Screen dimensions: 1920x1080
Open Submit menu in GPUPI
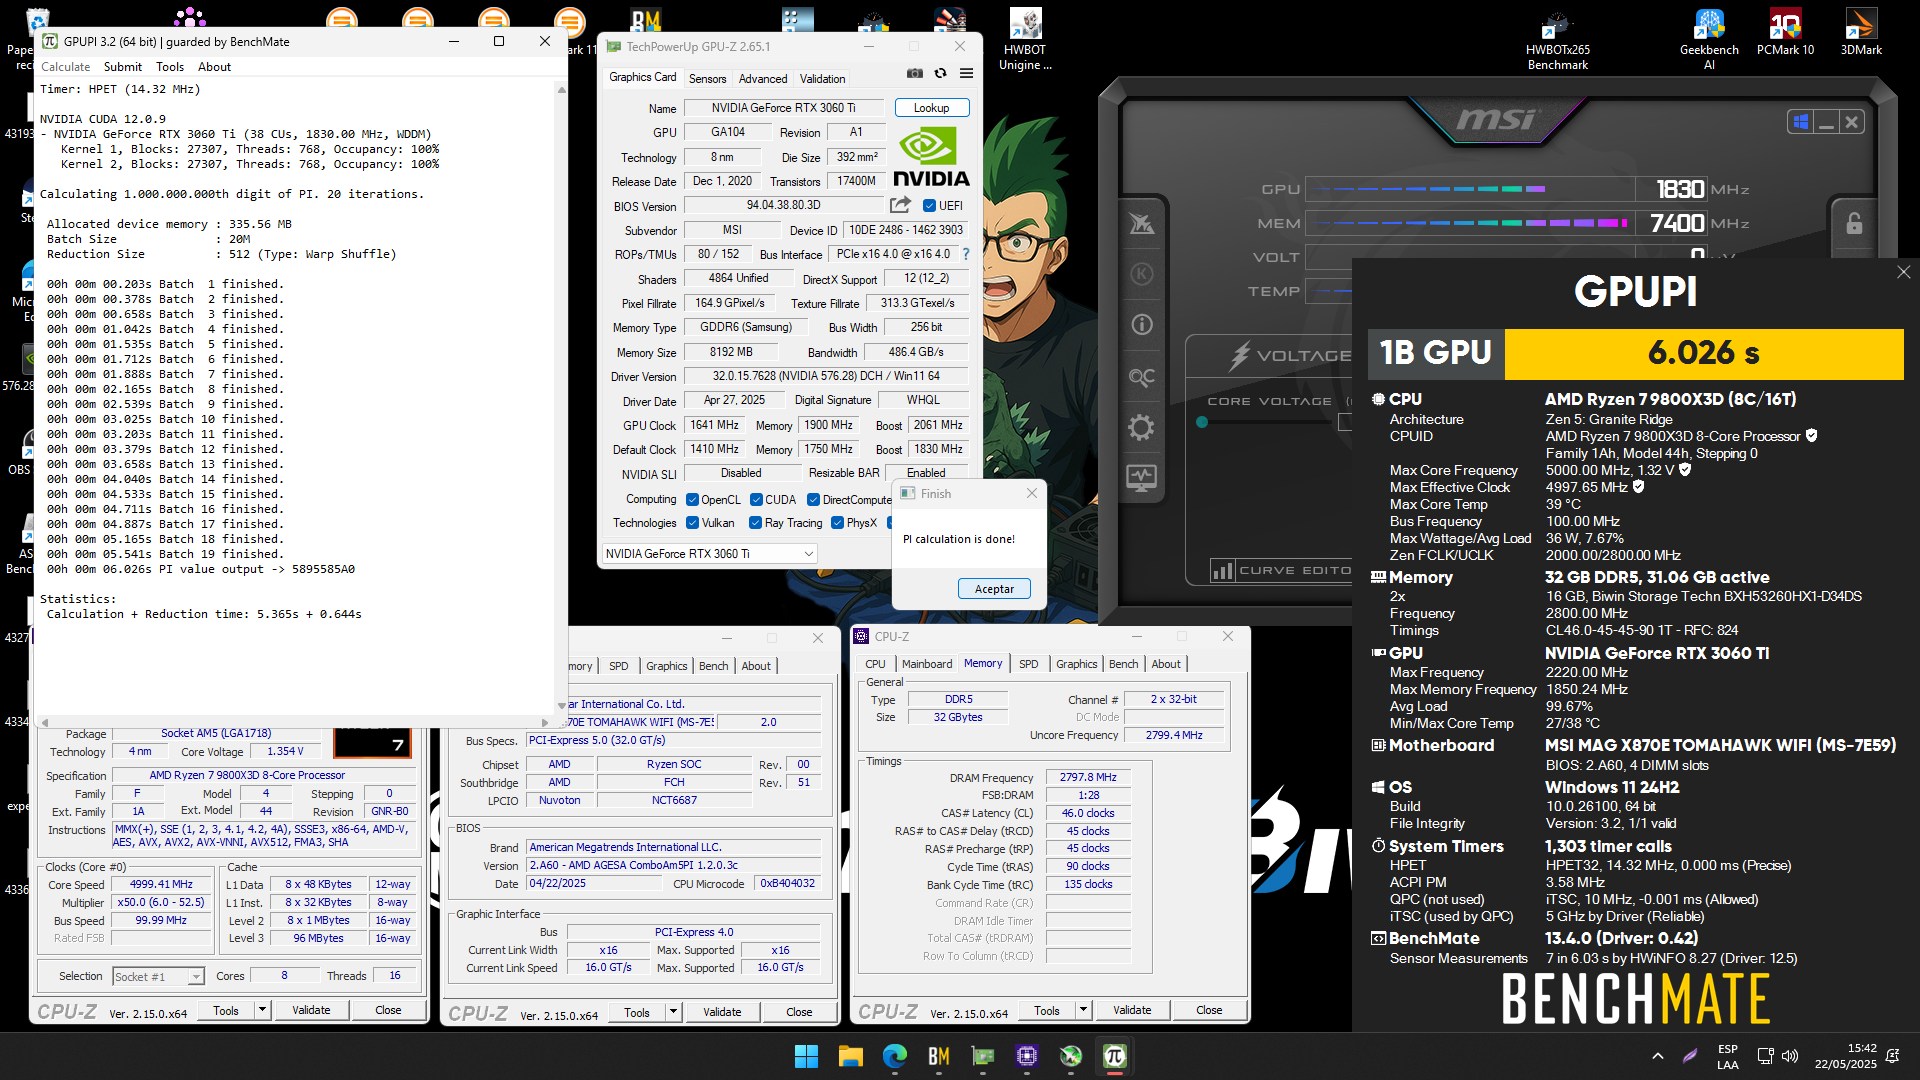coord(123,67)
